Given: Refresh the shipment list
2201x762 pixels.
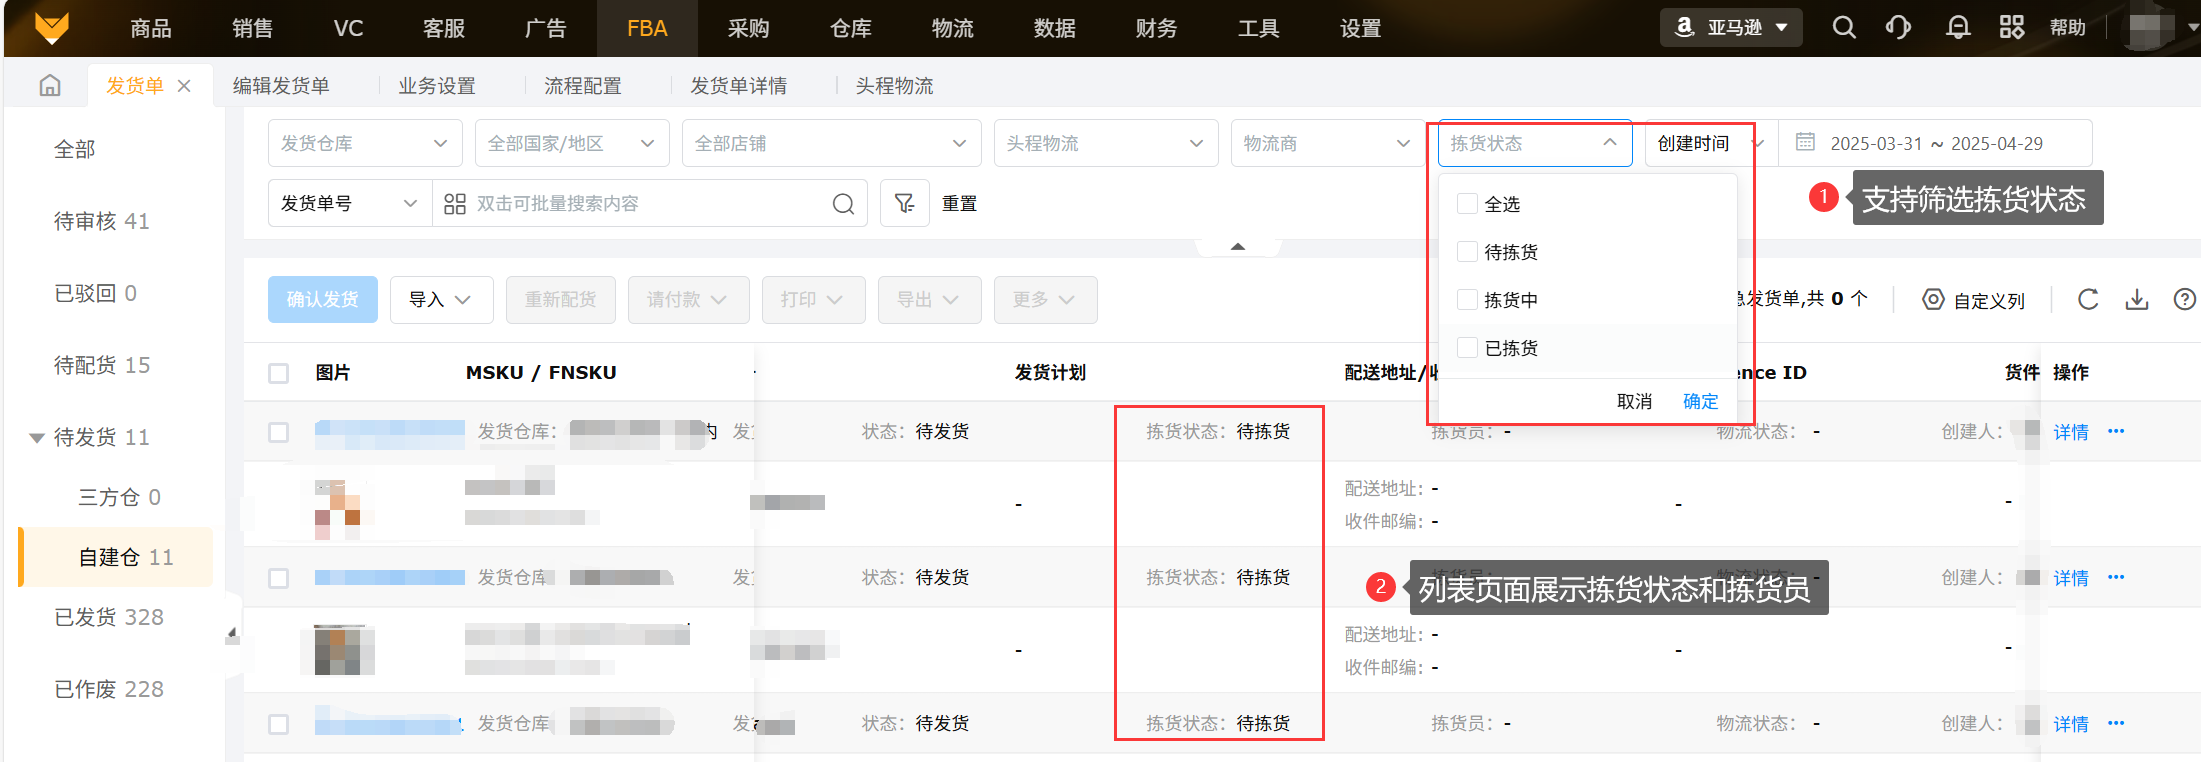Looking at the screenshot, I should coord(2088,300).
